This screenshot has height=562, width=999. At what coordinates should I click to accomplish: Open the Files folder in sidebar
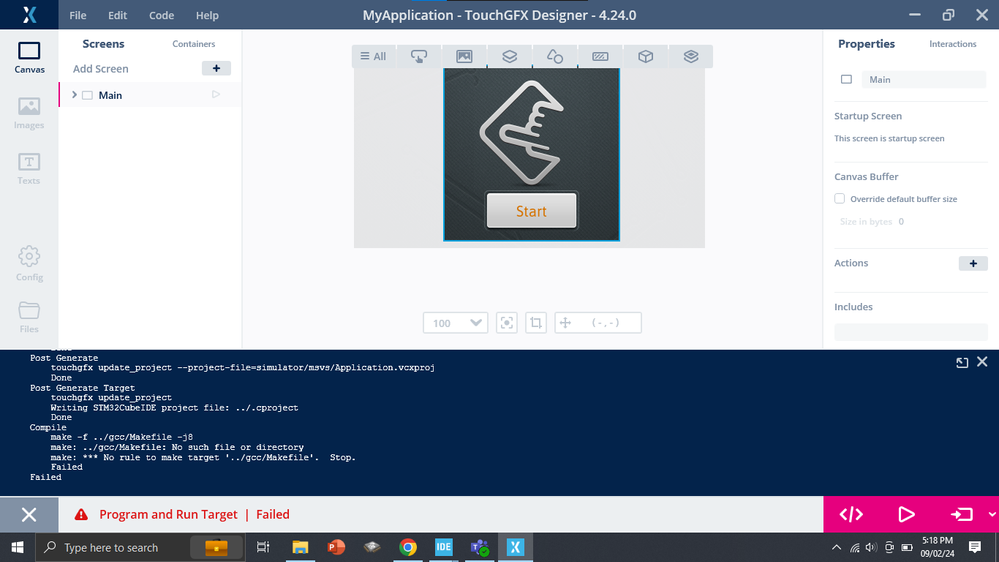coord(29,317)
